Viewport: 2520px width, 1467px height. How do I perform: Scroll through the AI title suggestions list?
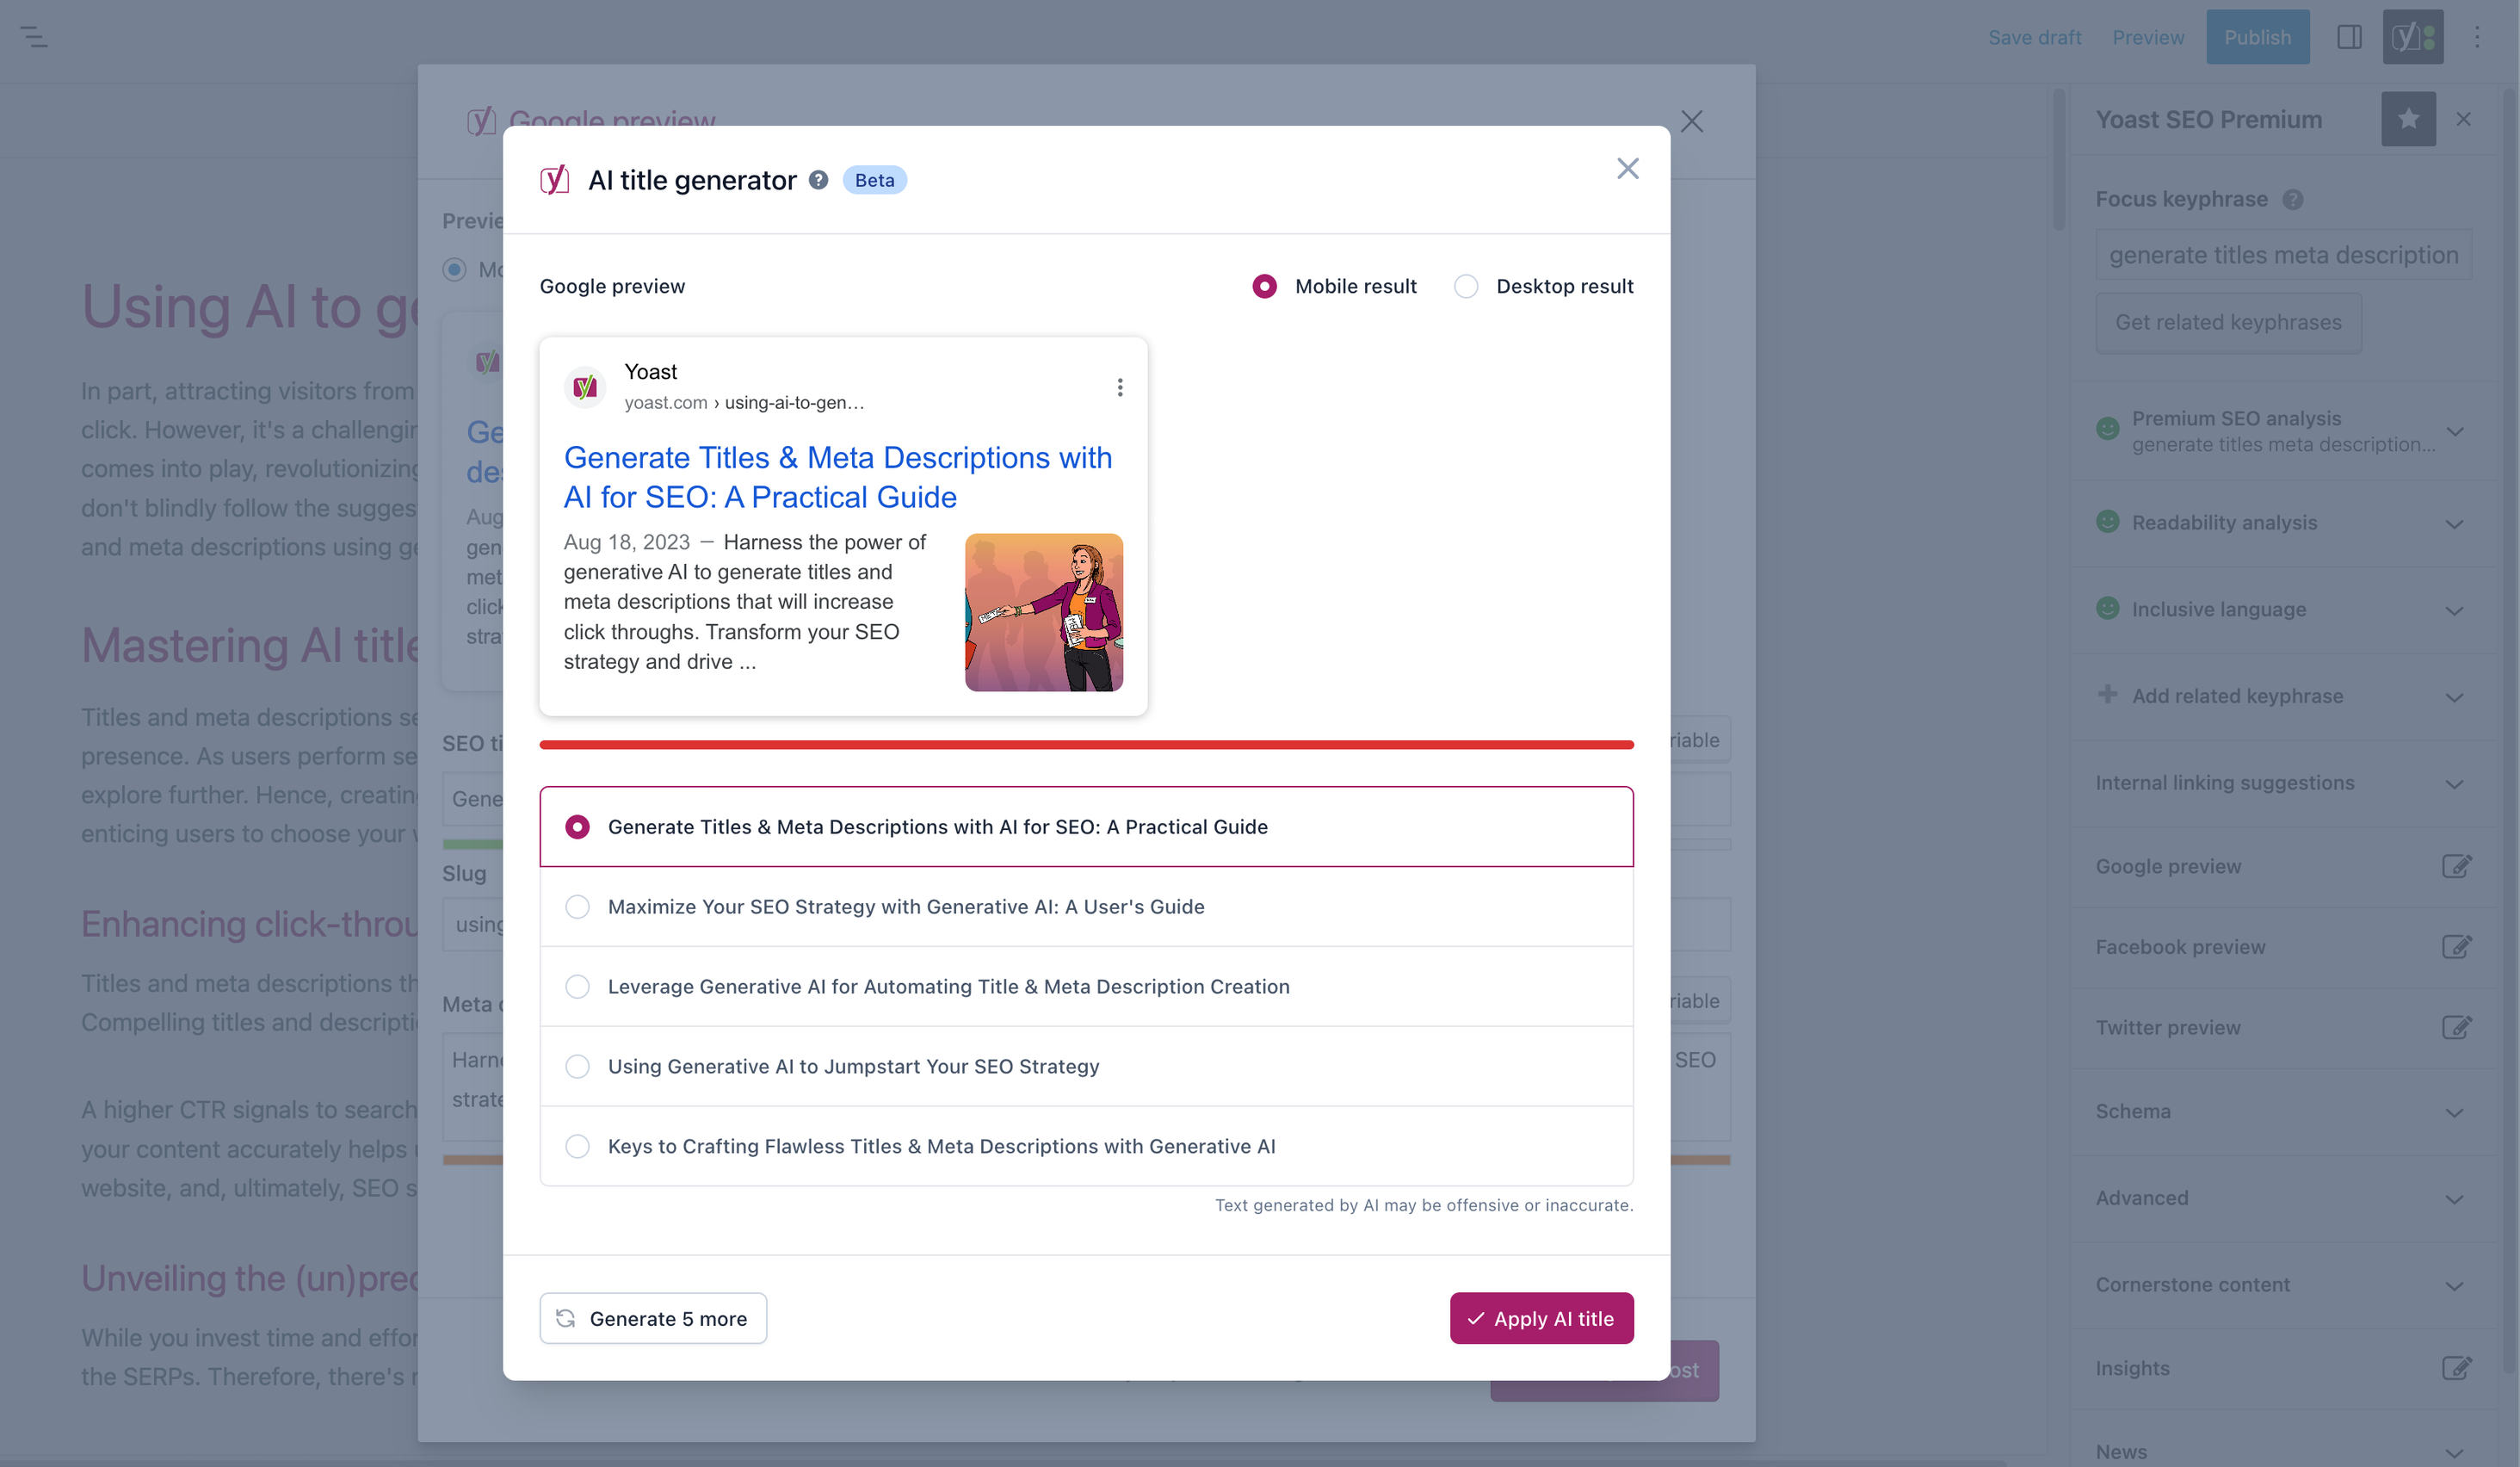1087,987
